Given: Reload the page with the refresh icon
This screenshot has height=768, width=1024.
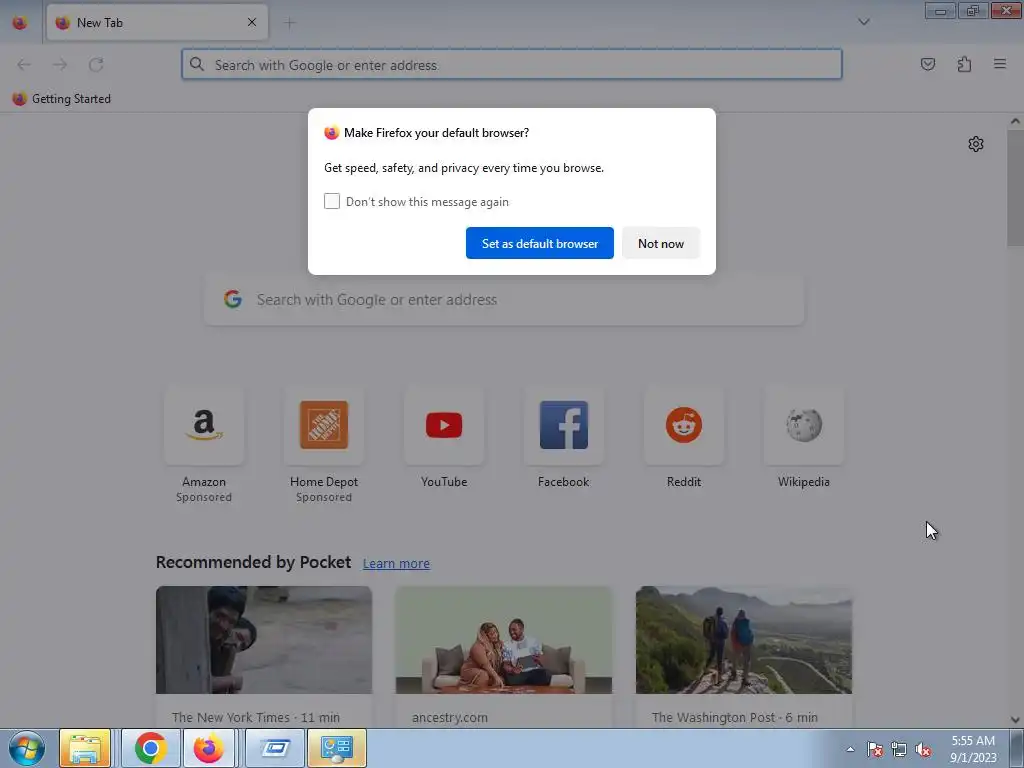Looking at the screenshot, I should tap(96, 64).
